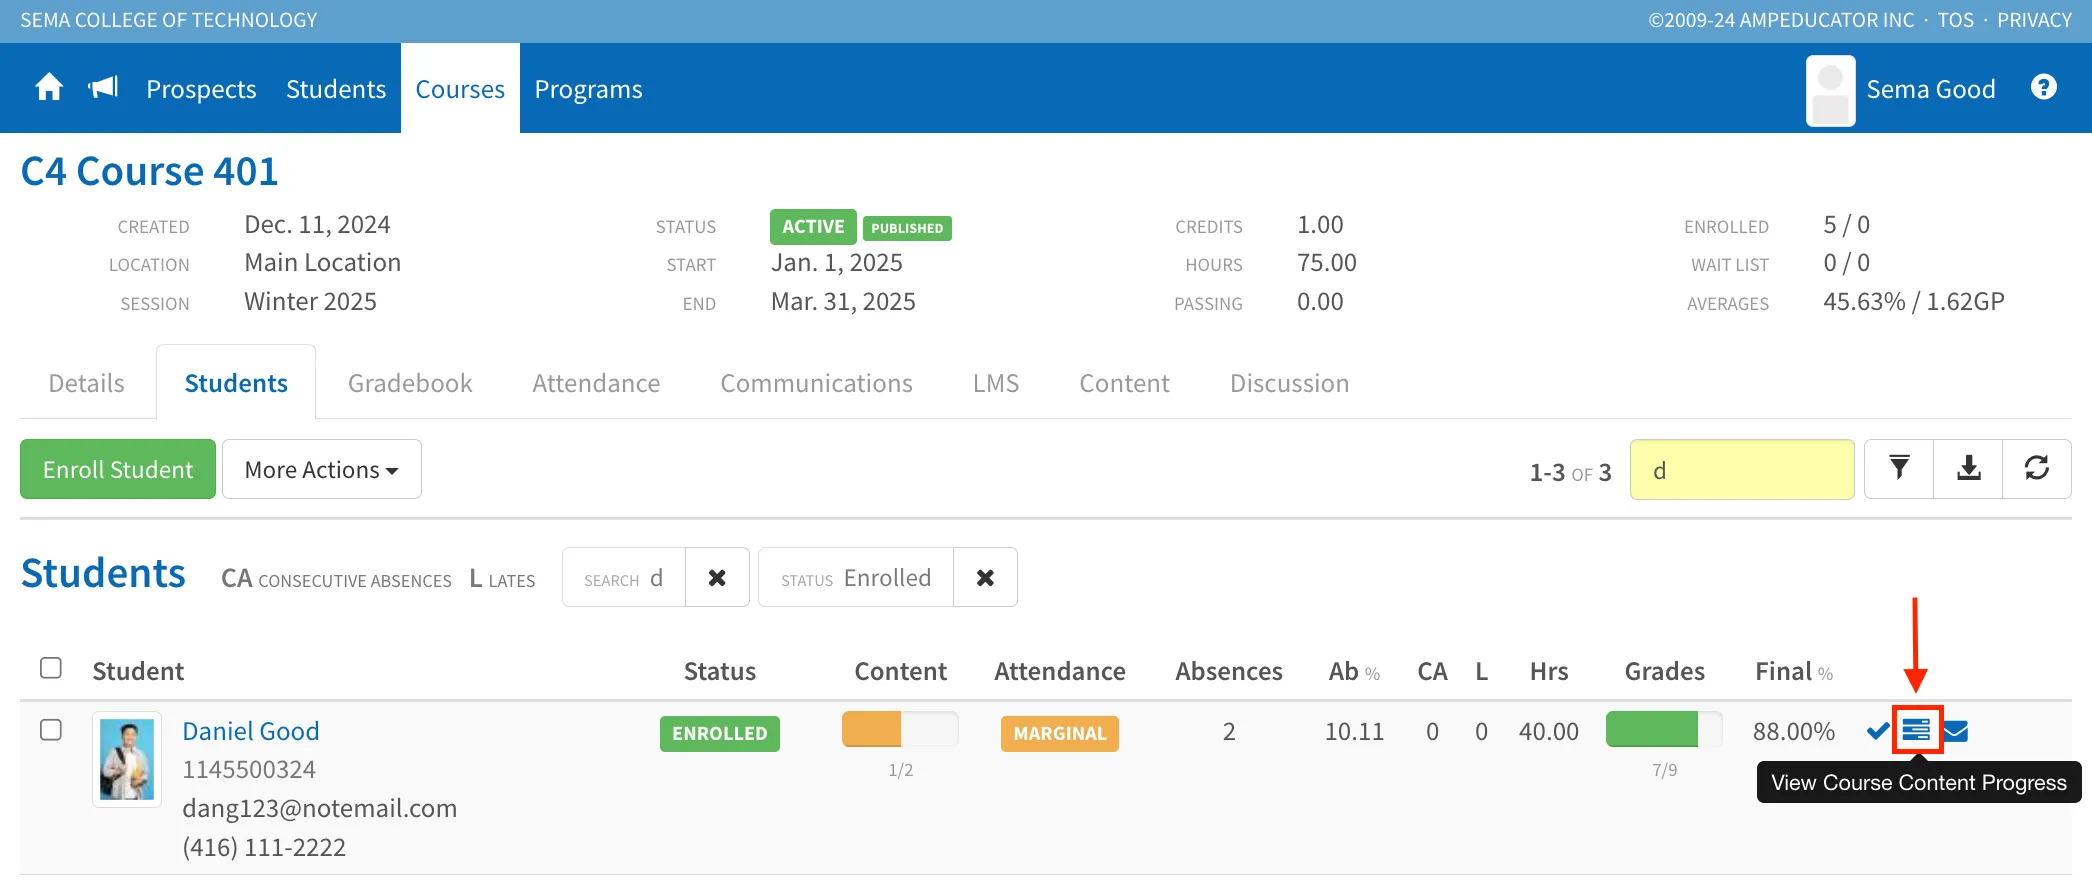Open the announcements megaphone icon
Image resolution: width=2092 pixels, height=880 pixels.
click(103, 88)
